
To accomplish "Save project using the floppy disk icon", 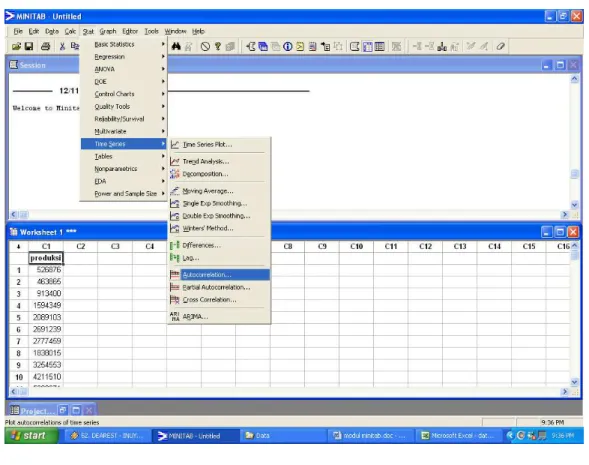I will pyautogui.click(x=29, y=46).
